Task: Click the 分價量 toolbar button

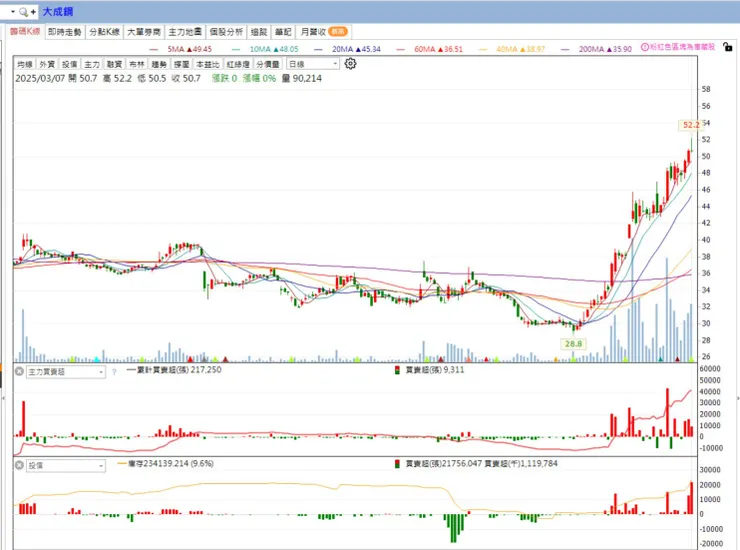Action: [268, 64]
